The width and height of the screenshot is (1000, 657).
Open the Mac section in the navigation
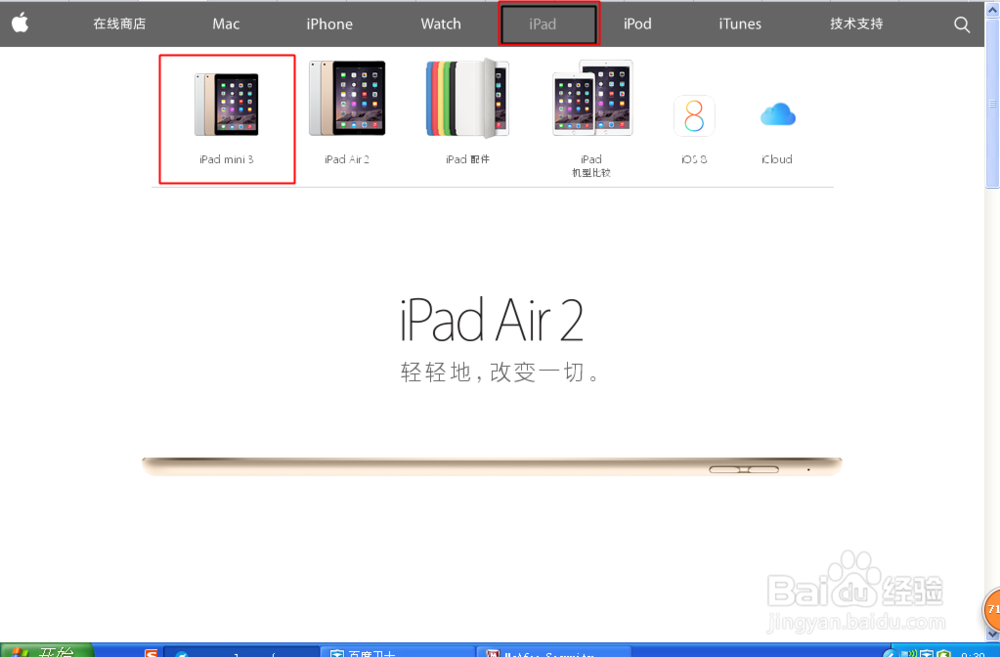coord(225,24)
